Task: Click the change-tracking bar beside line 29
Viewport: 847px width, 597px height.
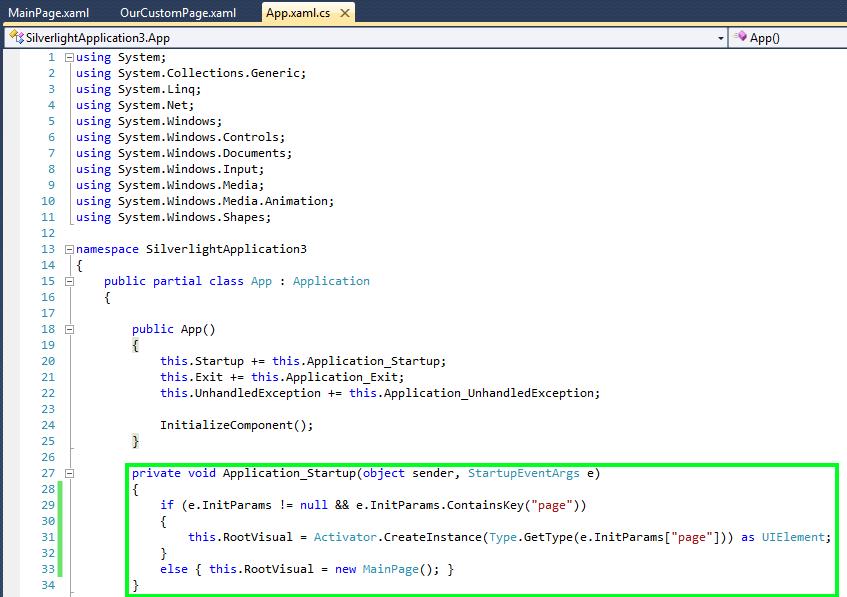Action: (59, 505)
